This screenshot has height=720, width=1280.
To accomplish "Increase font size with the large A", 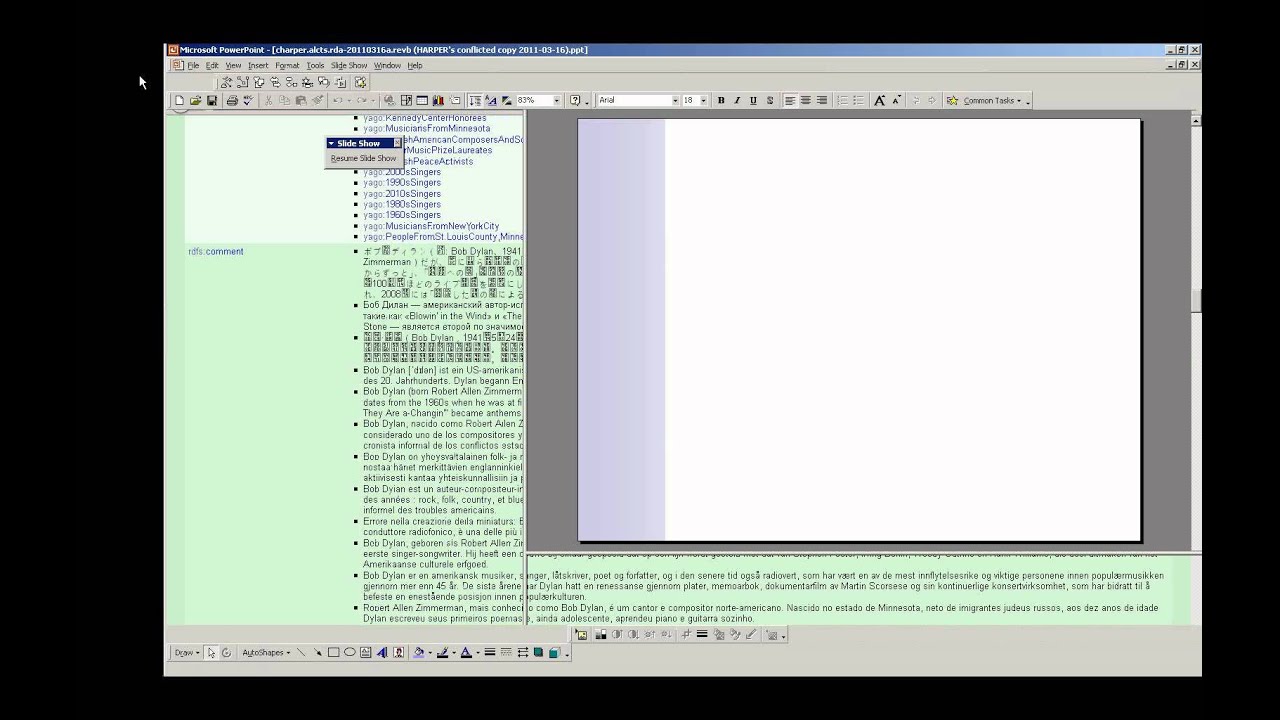I will pos(879,100).
